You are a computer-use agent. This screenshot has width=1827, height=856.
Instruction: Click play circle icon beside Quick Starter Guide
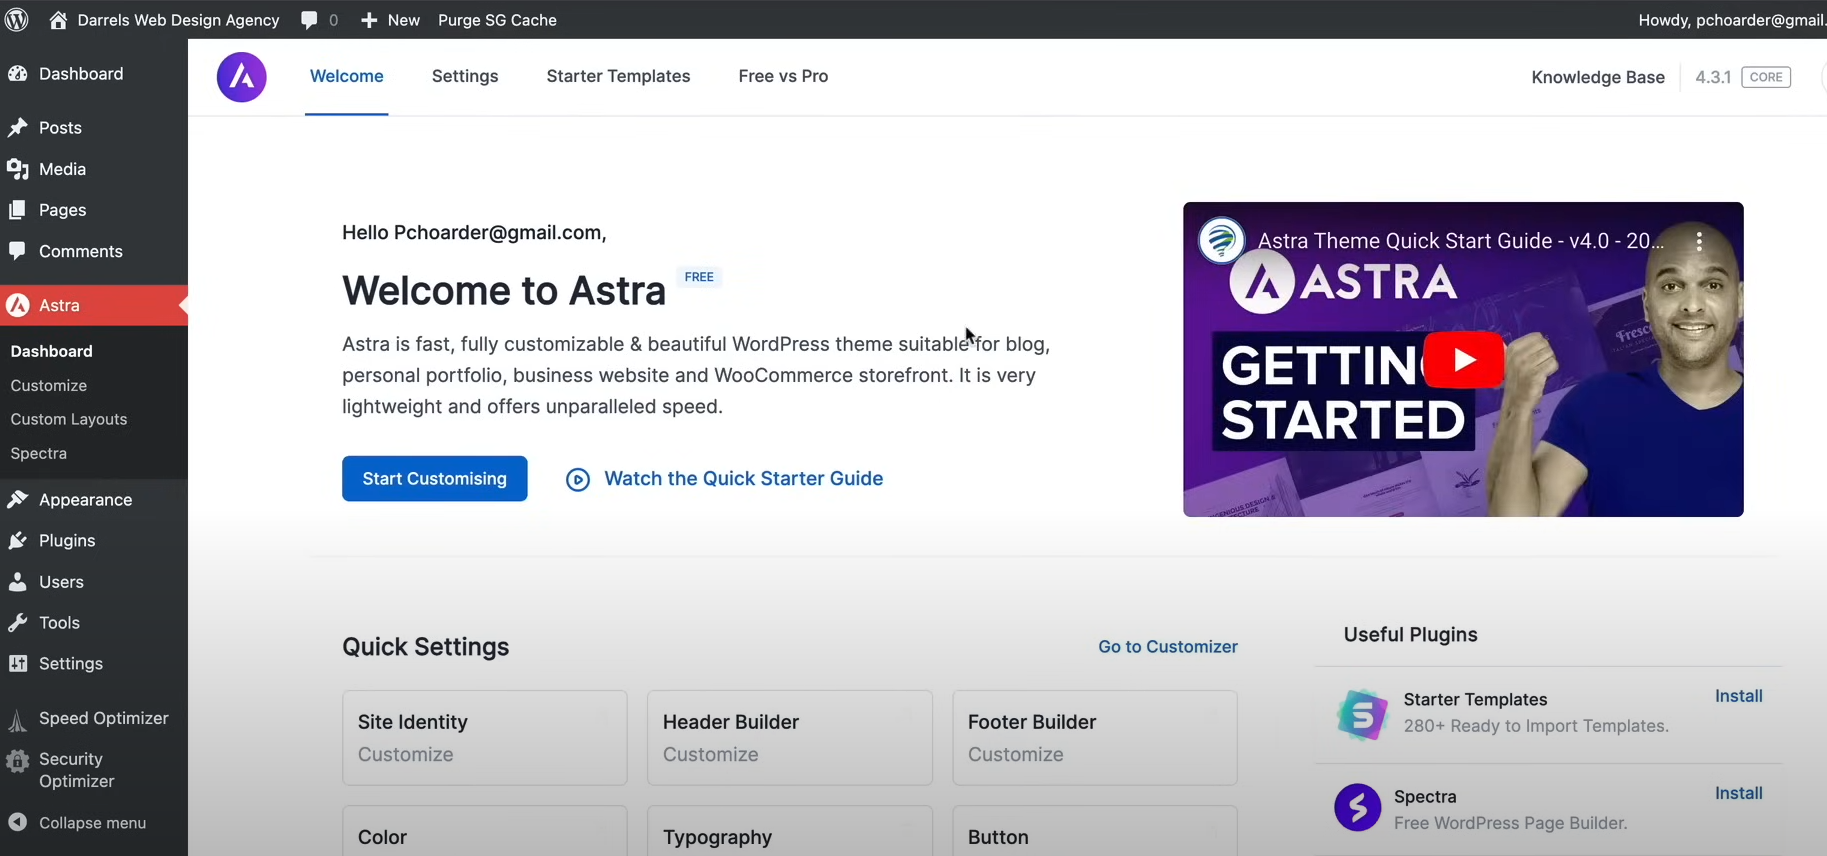click(x=578, y=480)
